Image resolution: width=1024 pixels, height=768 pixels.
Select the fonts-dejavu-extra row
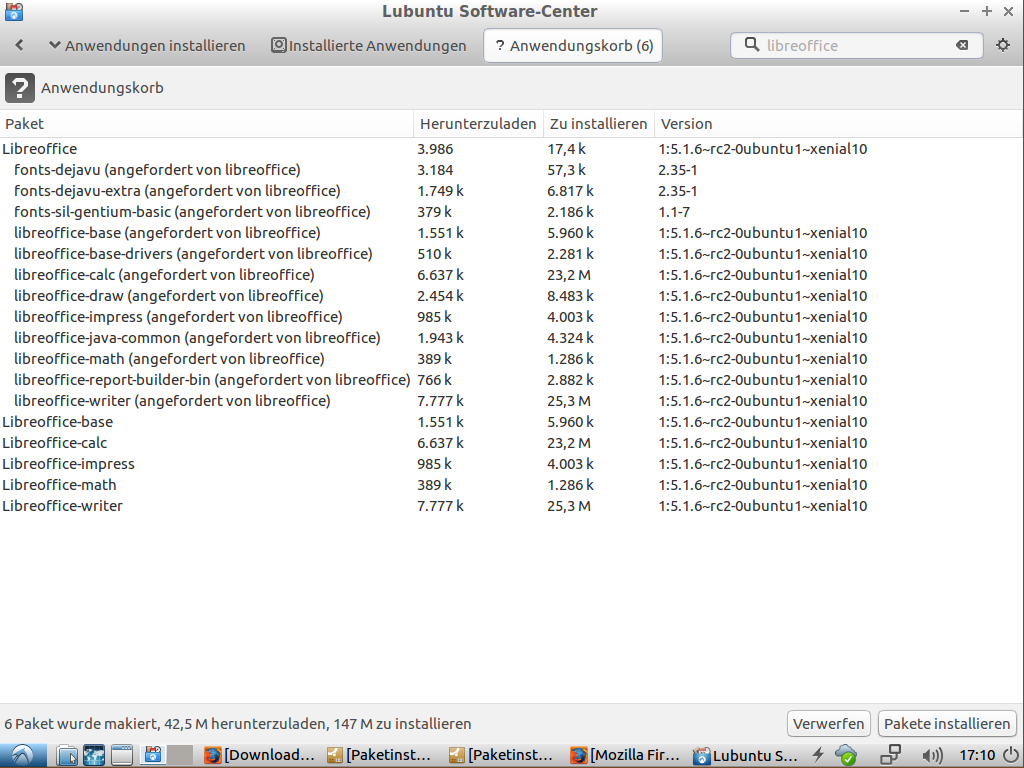coord(511,191)
